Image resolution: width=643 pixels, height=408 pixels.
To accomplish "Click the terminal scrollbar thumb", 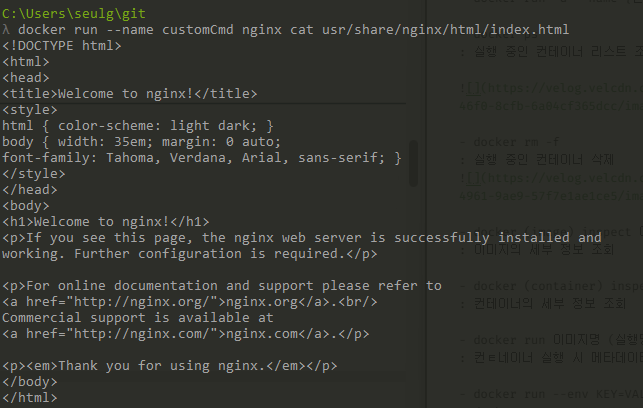I will [x=413, y=163].
